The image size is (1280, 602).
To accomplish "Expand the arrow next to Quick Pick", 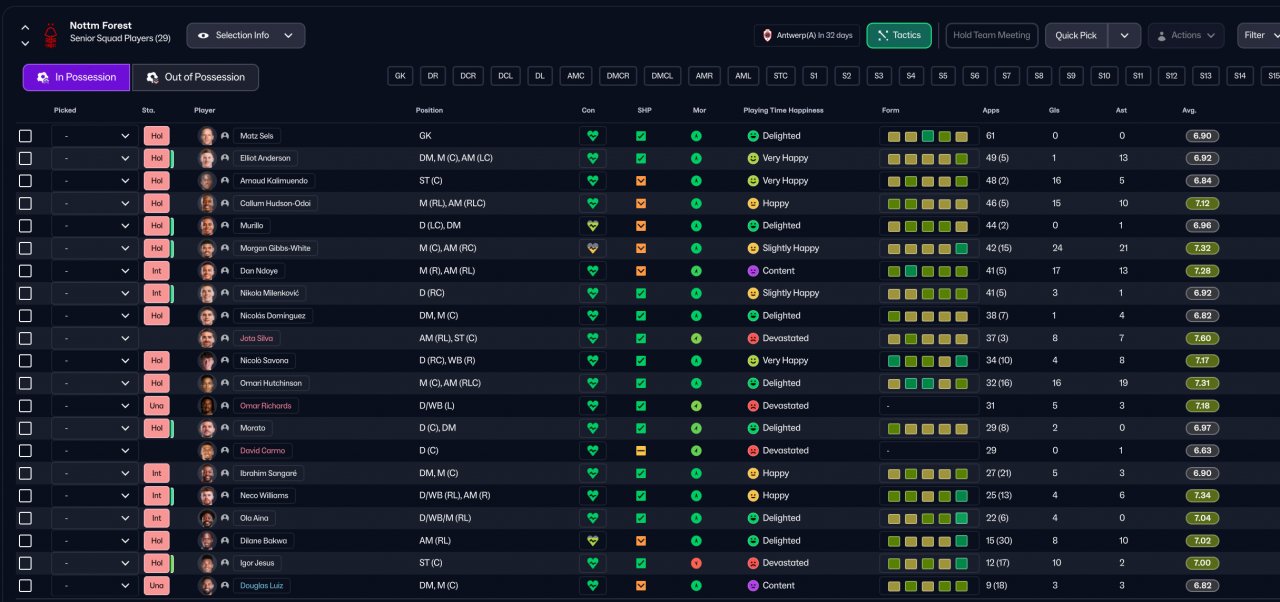I will 1124,36.
